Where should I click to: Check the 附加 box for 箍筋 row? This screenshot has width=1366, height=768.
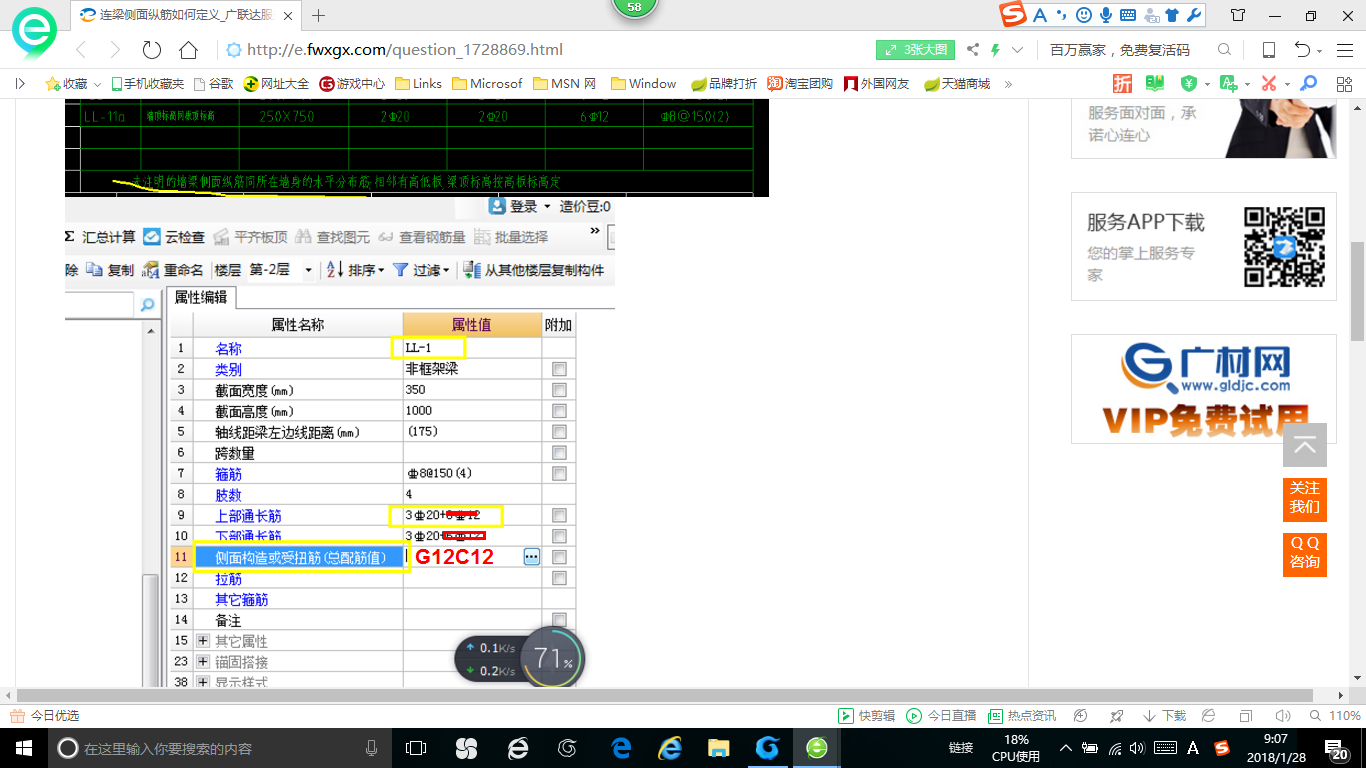(559, 473)
